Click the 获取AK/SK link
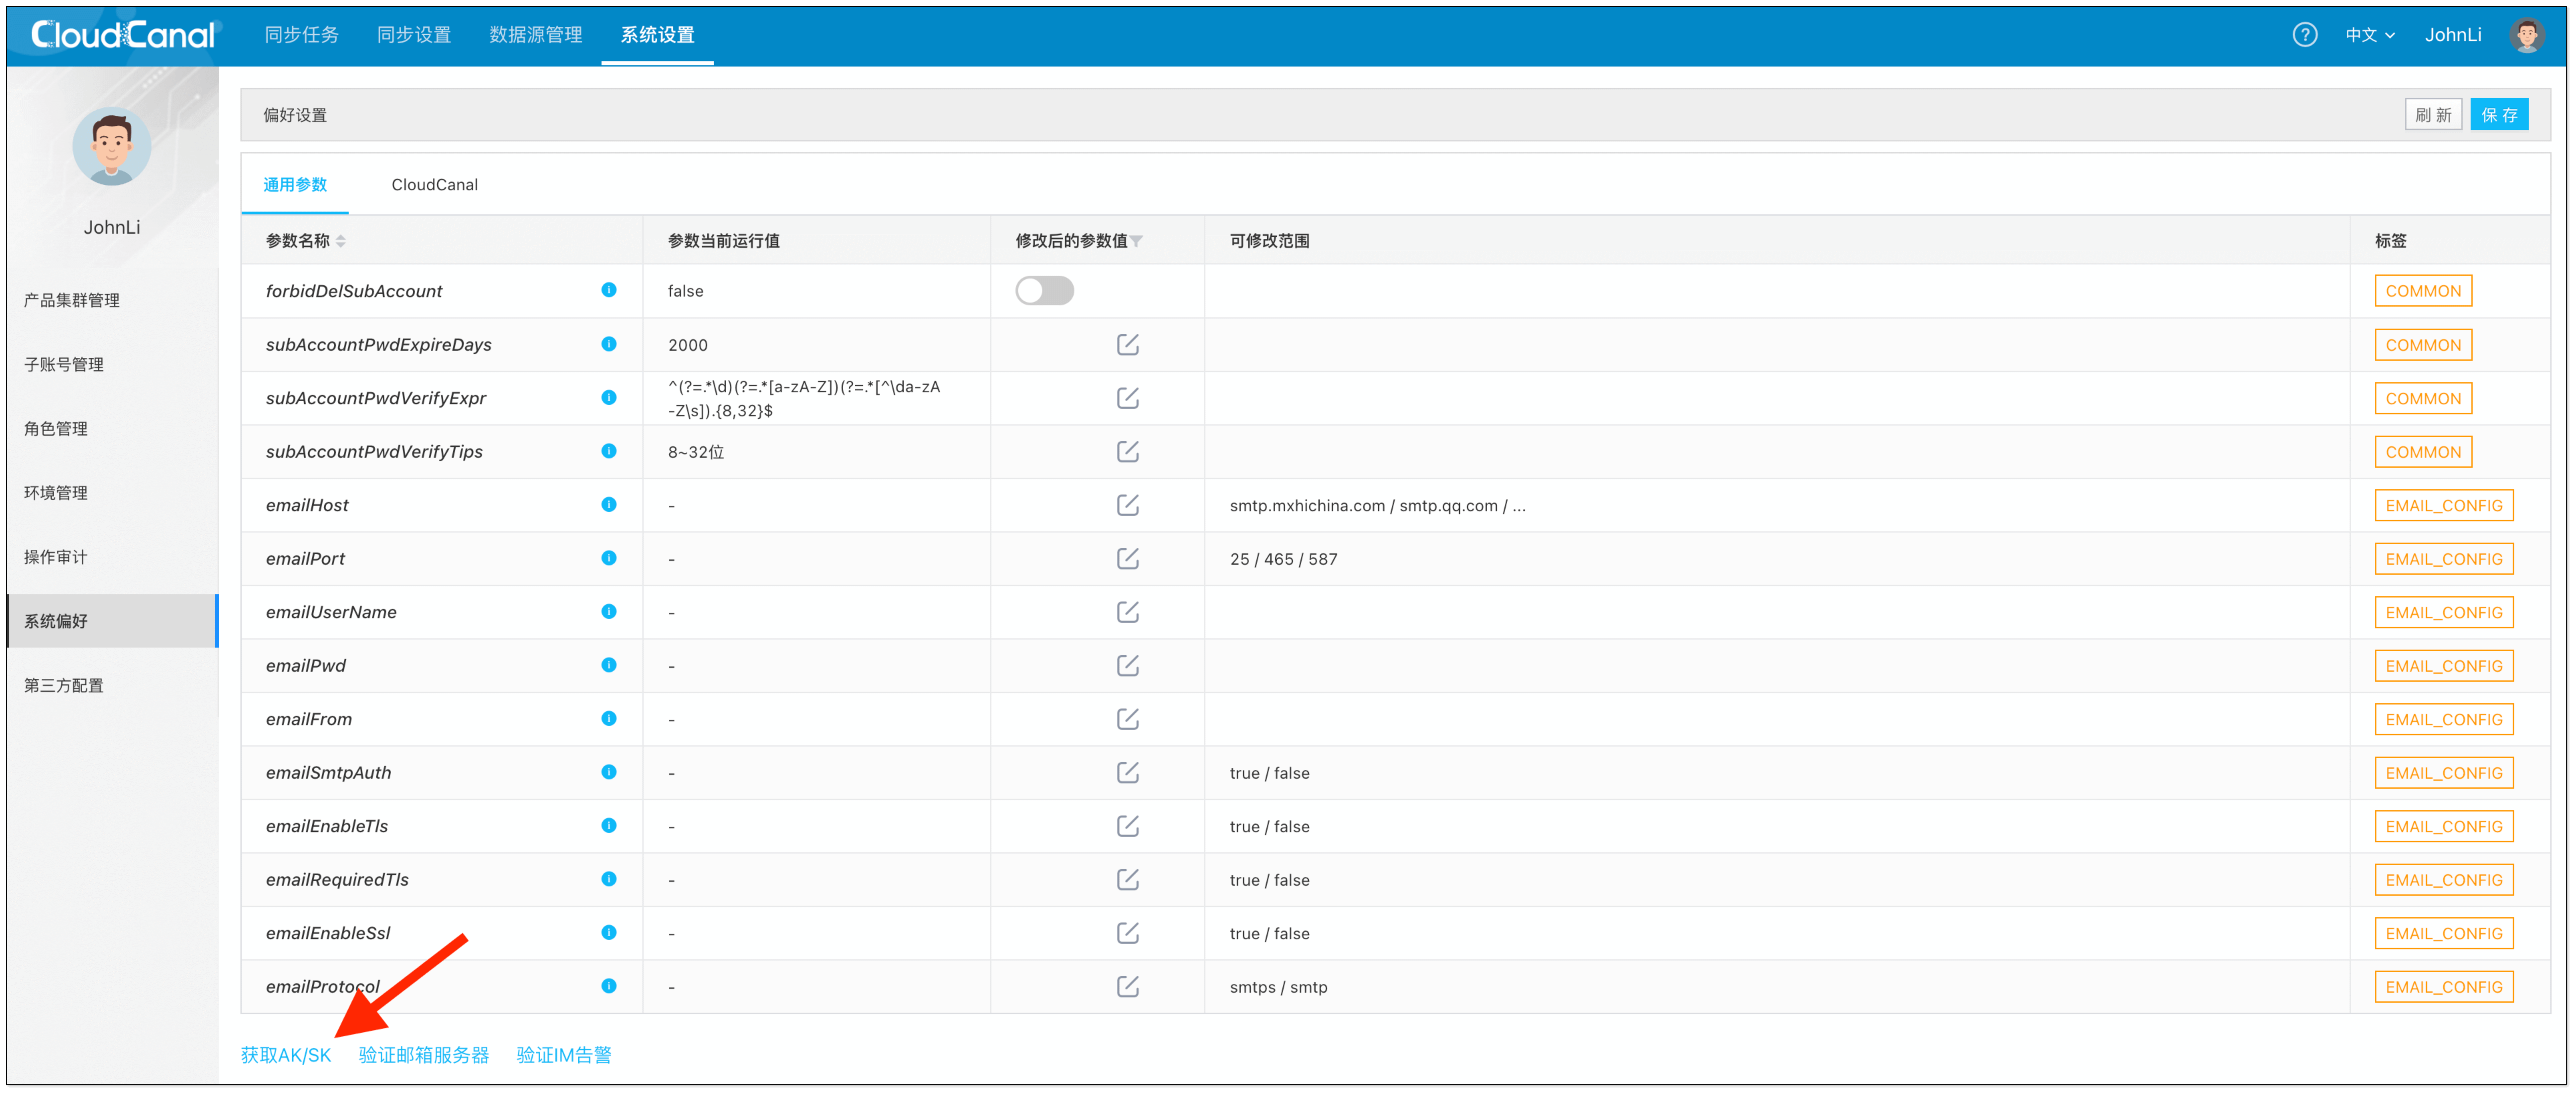2576x1094 pixels. [x=286, y=1055]
